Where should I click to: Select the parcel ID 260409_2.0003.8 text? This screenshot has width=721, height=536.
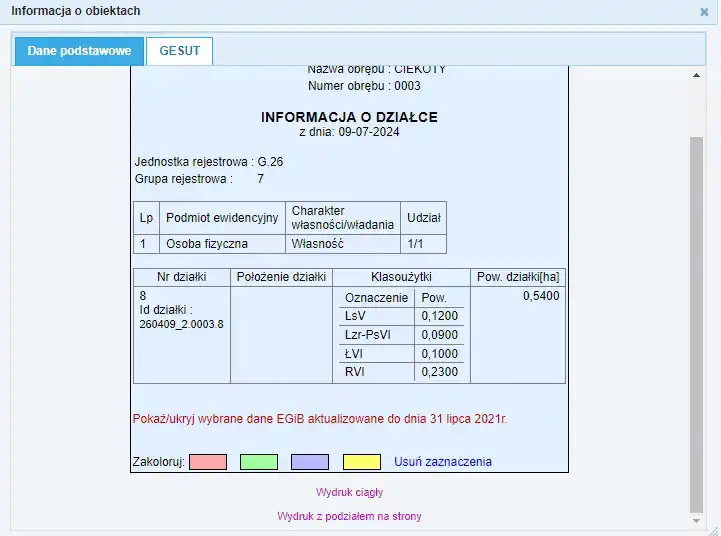[181, 324]
